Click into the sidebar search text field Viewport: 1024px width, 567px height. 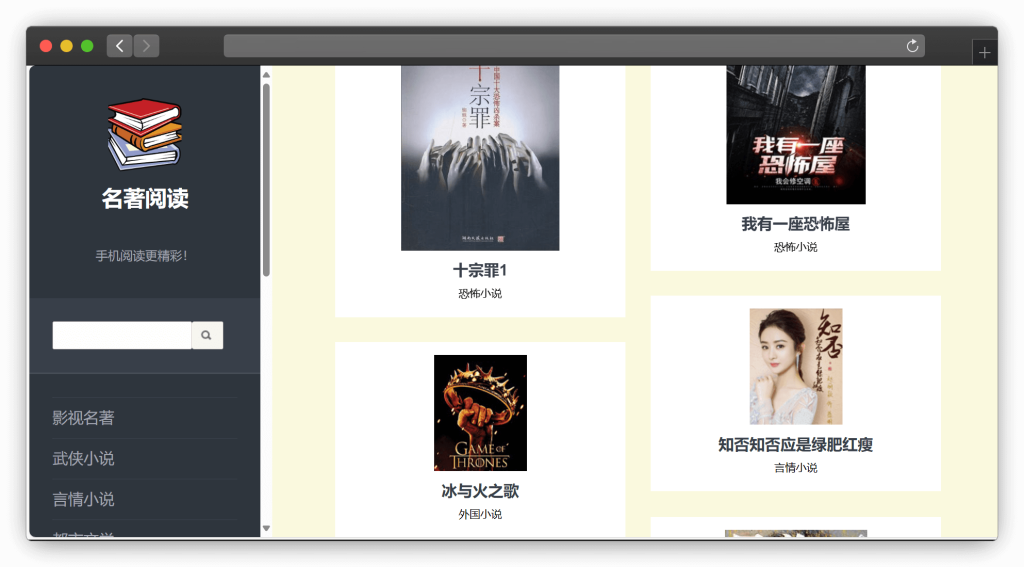122,335
